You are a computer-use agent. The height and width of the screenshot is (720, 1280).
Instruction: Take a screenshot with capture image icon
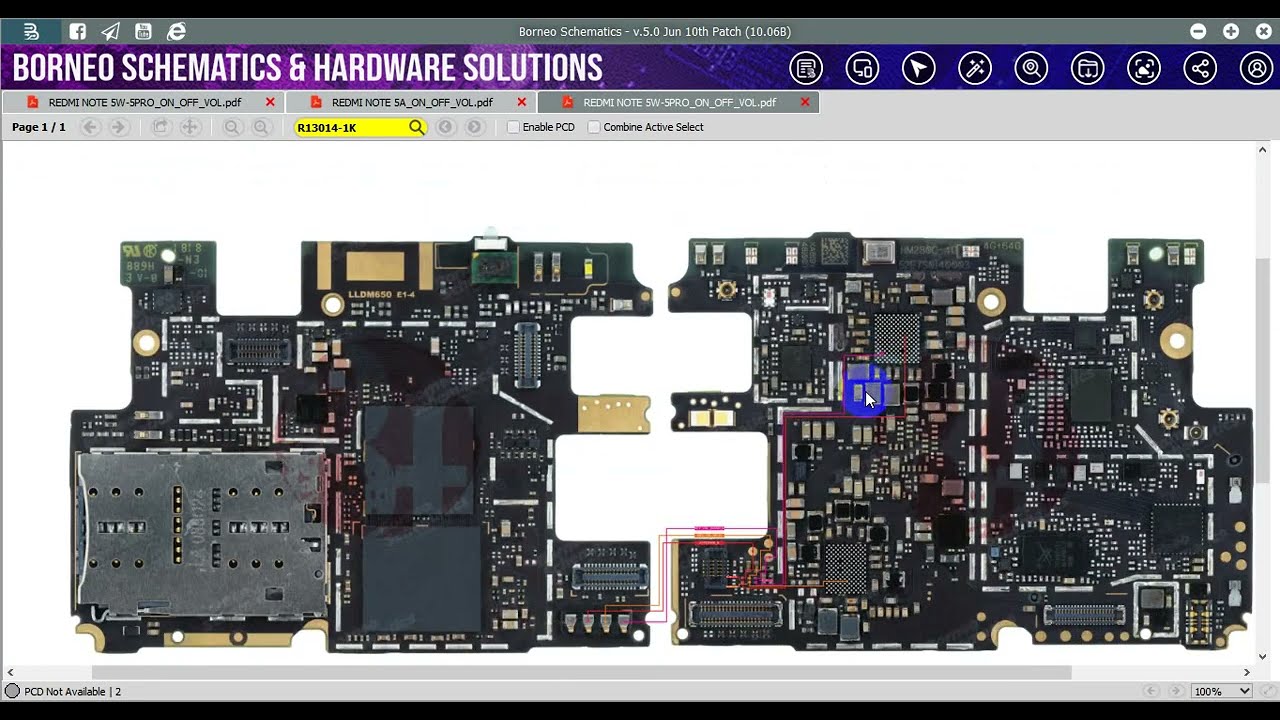pyautogui.click(x=1143, y=68)
